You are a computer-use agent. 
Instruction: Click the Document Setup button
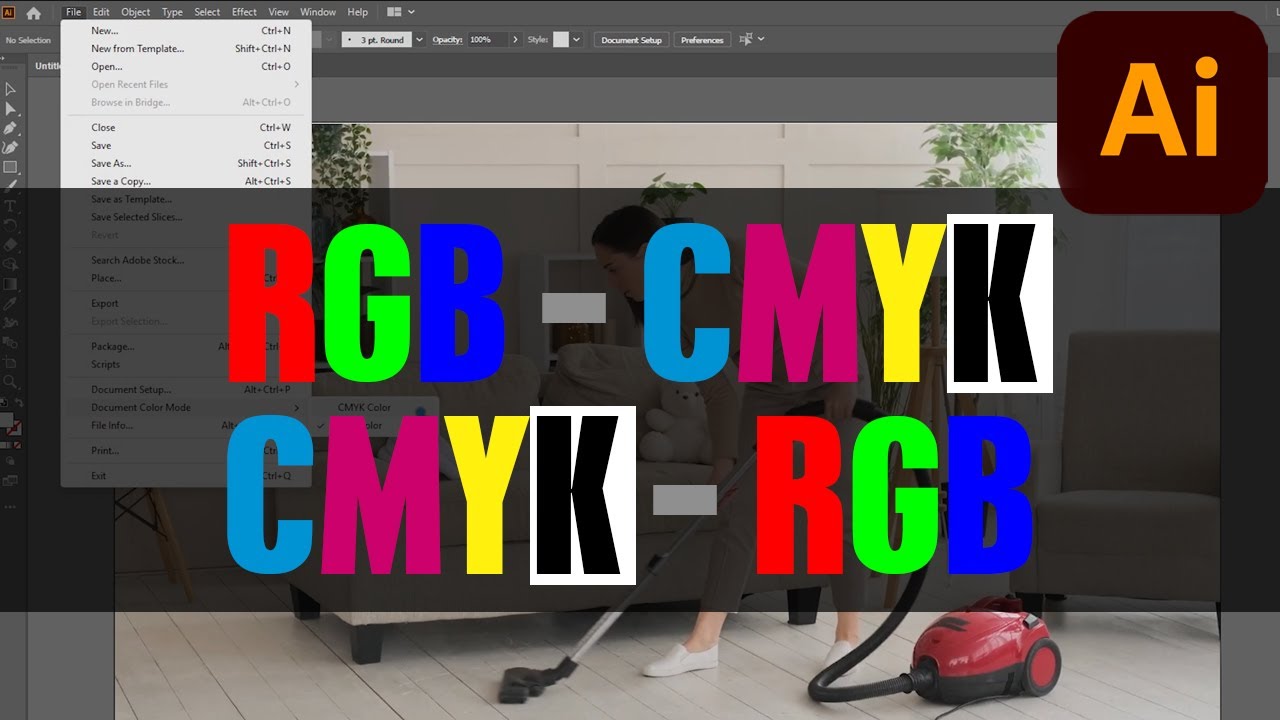[632, 40]
